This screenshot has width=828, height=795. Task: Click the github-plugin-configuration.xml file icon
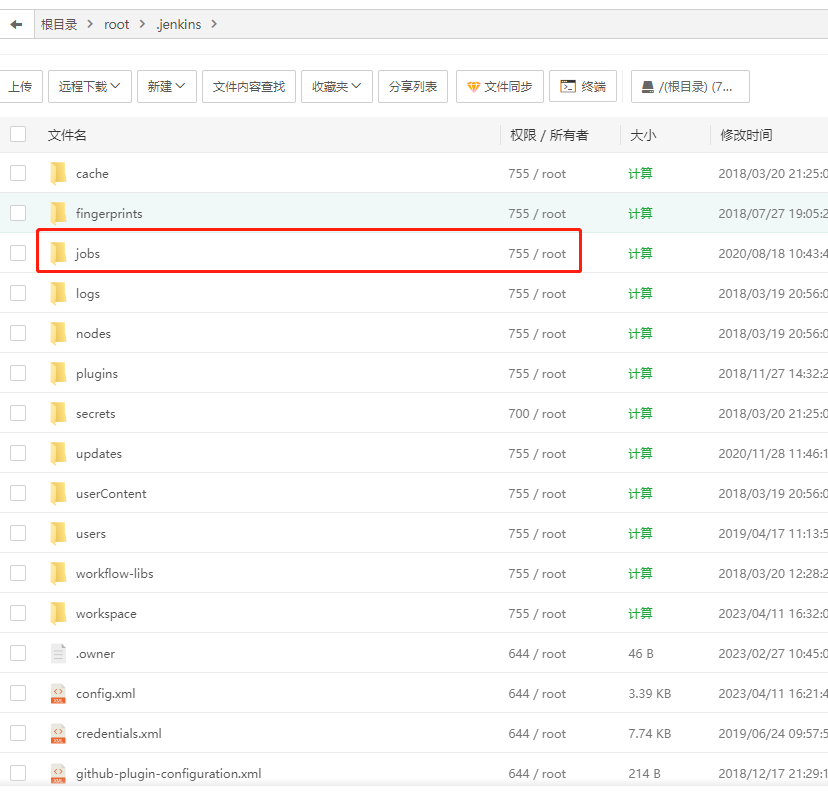point(58,773)
